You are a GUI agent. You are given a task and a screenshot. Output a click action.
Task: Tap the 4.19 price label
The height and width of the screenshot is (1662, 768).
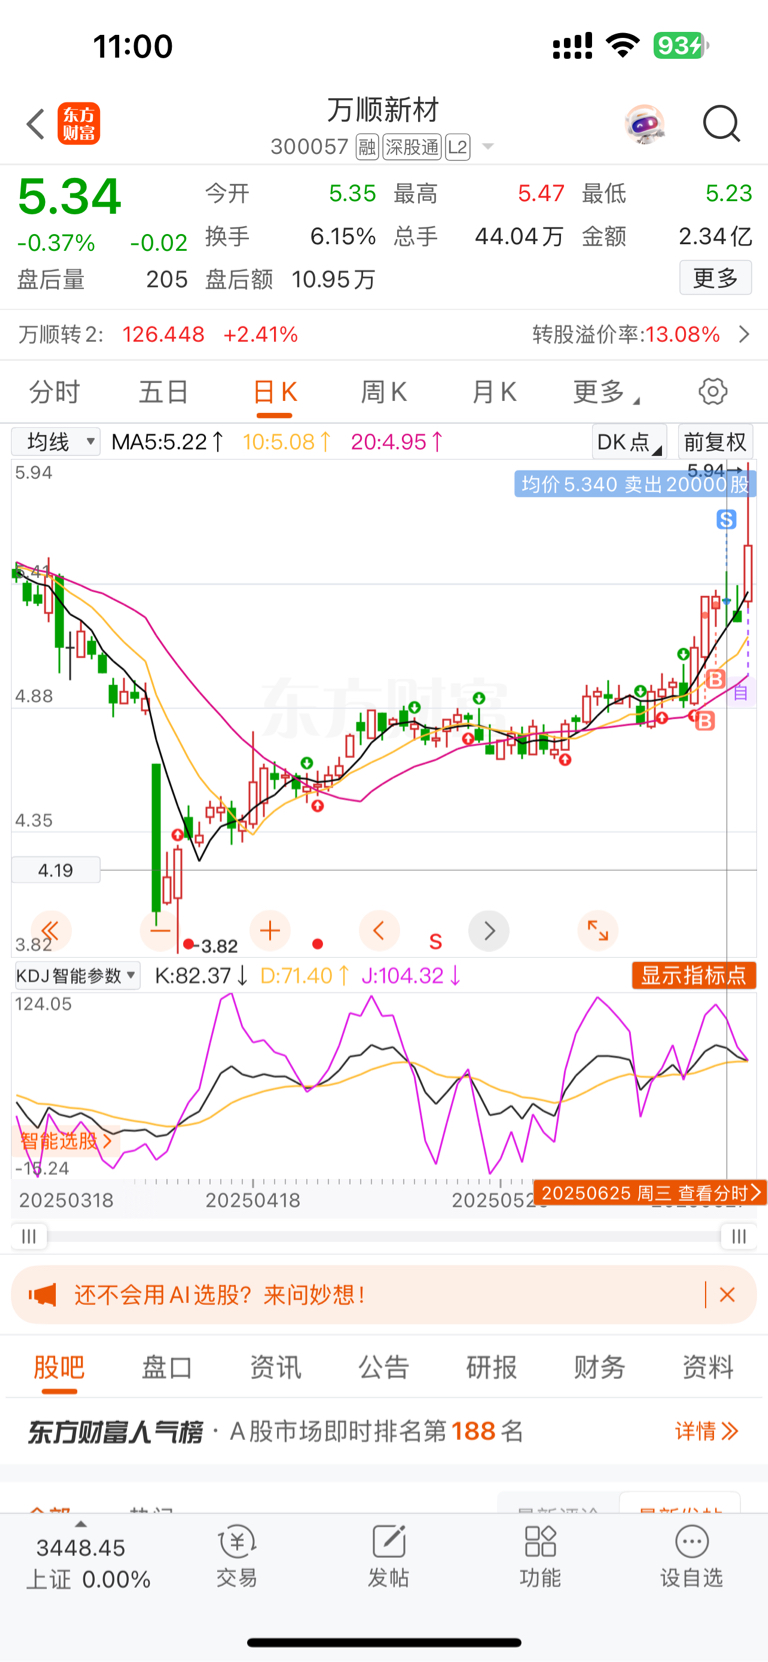56,870
